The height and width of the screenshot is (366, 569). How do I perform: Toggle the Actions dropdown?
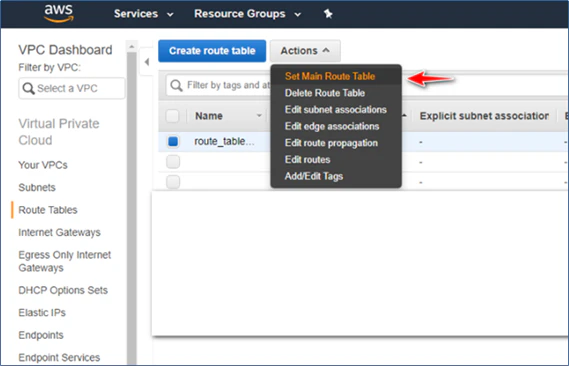pyautogui.click(x=305, y=51)
